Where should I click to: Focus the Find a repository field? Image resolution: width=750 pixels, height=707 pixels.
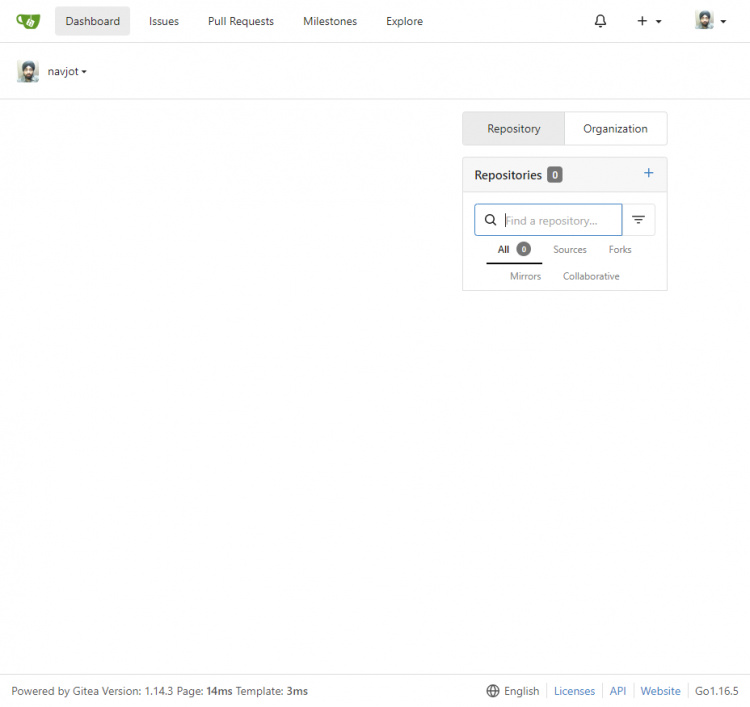point(560,220)
